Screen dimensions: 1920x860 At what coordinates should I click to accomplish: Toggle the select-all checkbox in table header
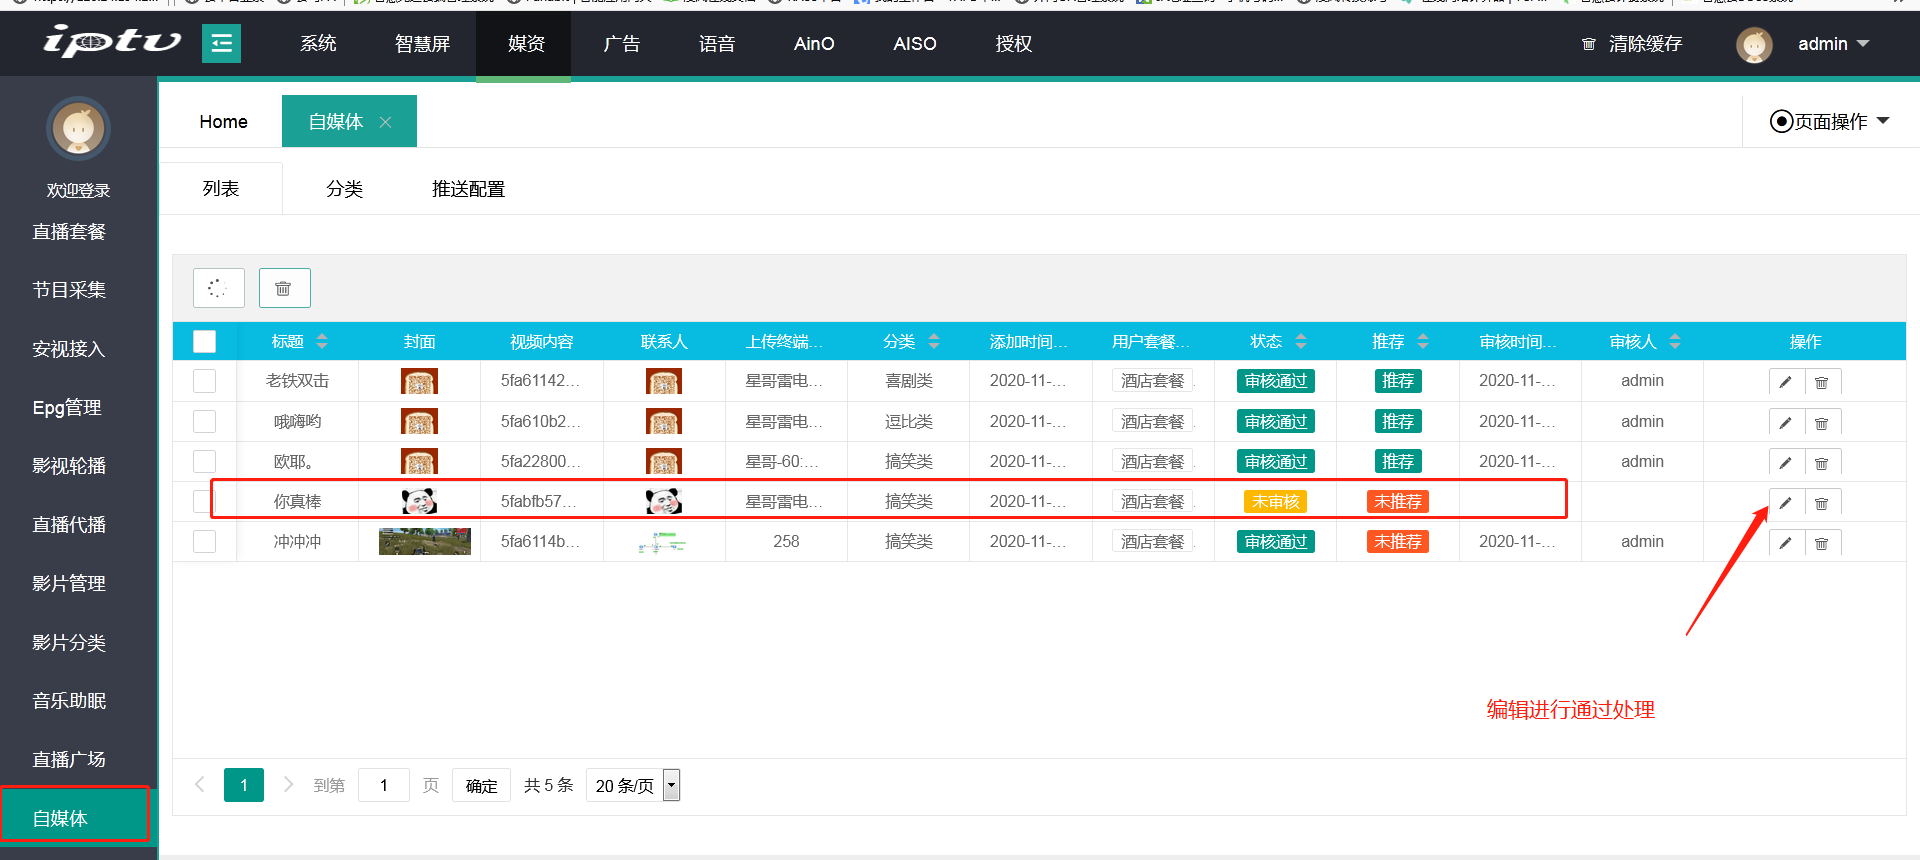tap(205, 342)
